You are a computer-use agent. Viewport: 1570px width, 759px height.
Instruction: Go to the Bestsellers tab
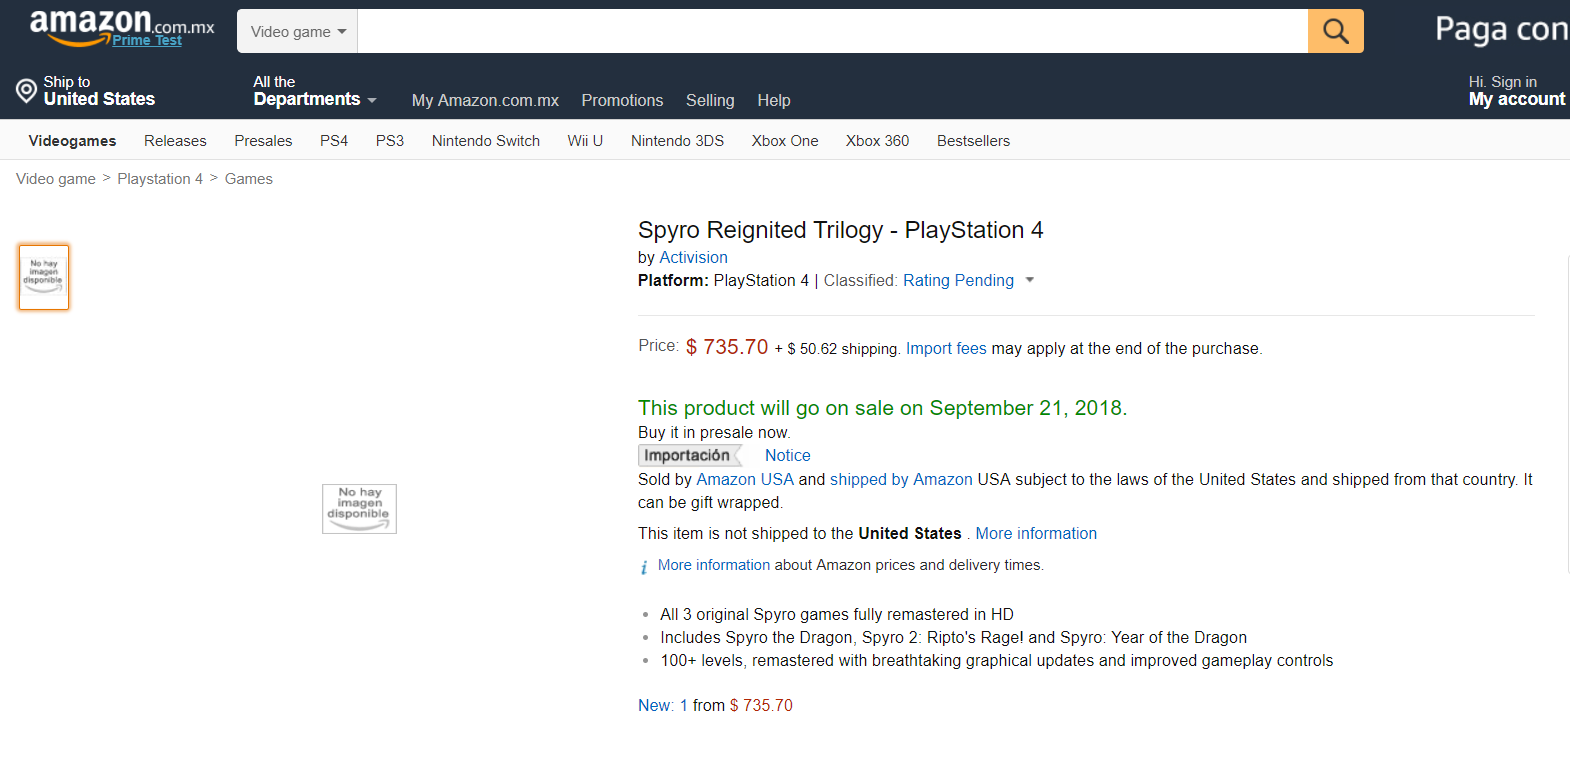973,141
